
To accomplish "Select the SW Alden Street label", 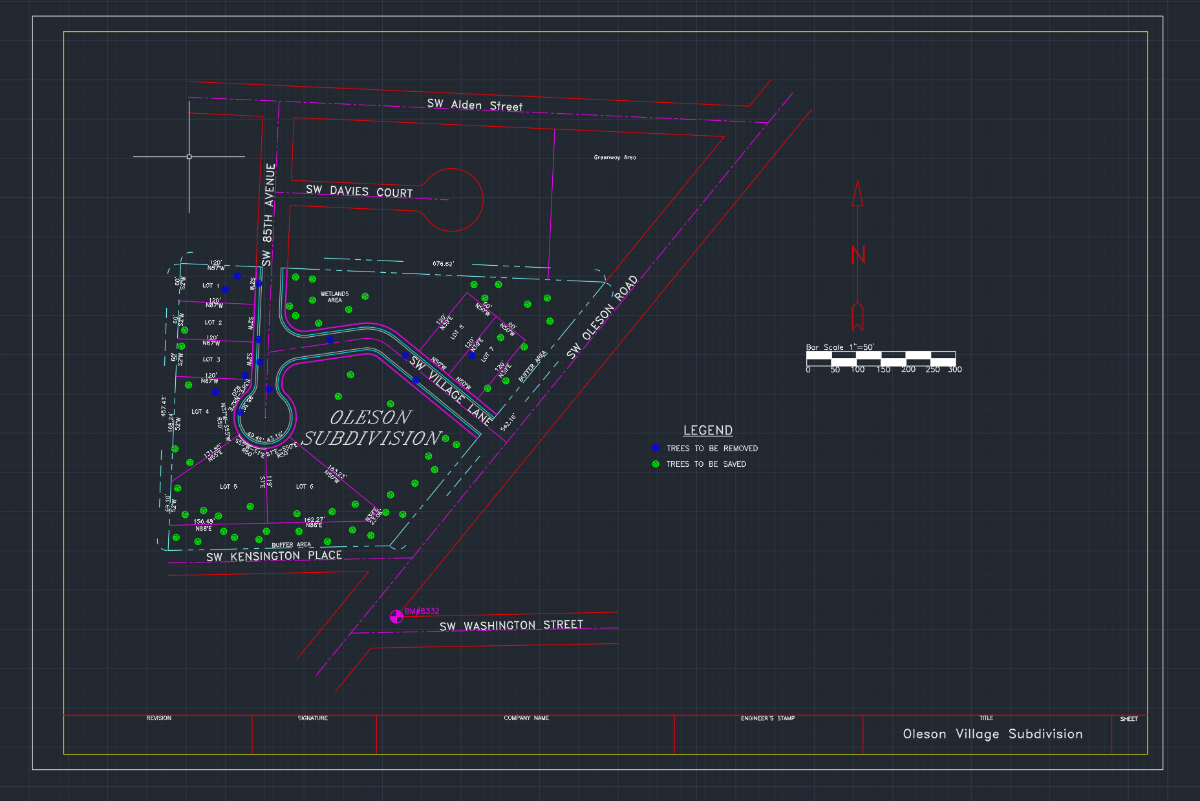I will (x=475, y=105).
